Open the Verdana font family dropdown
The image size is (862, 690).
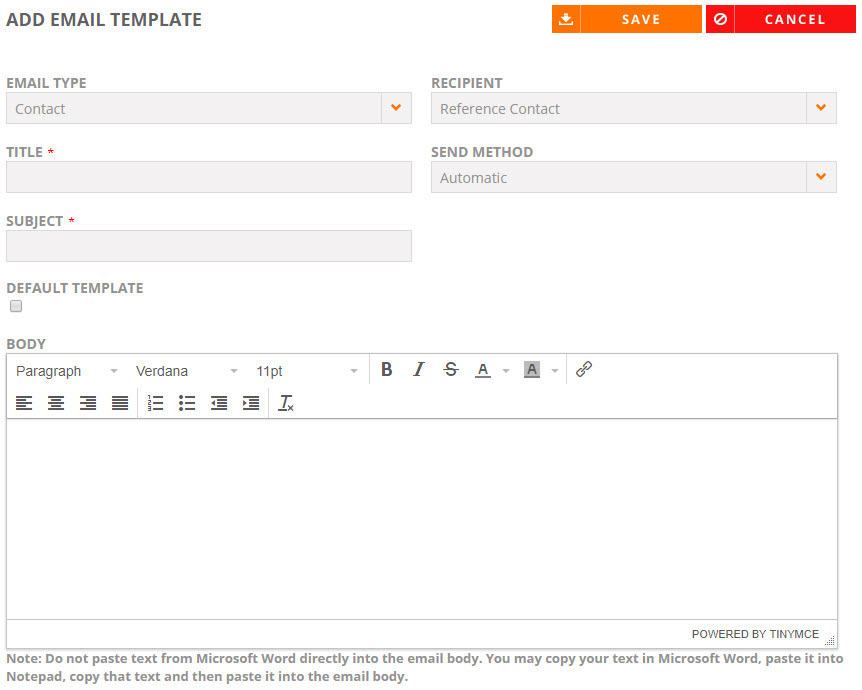click(186, 371)
